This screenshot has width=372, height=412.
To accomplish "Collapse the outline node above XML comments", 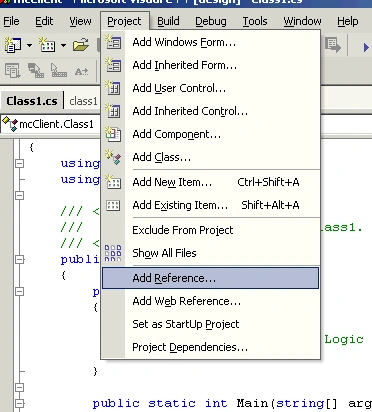I will (x=20, y=195).
